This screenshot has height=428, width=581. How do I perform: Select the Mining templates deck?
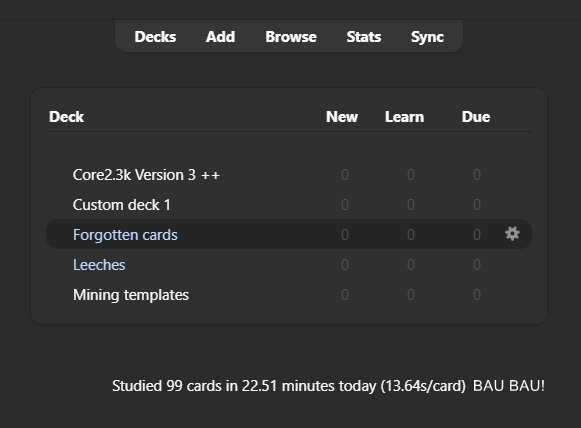click(131, 295)
